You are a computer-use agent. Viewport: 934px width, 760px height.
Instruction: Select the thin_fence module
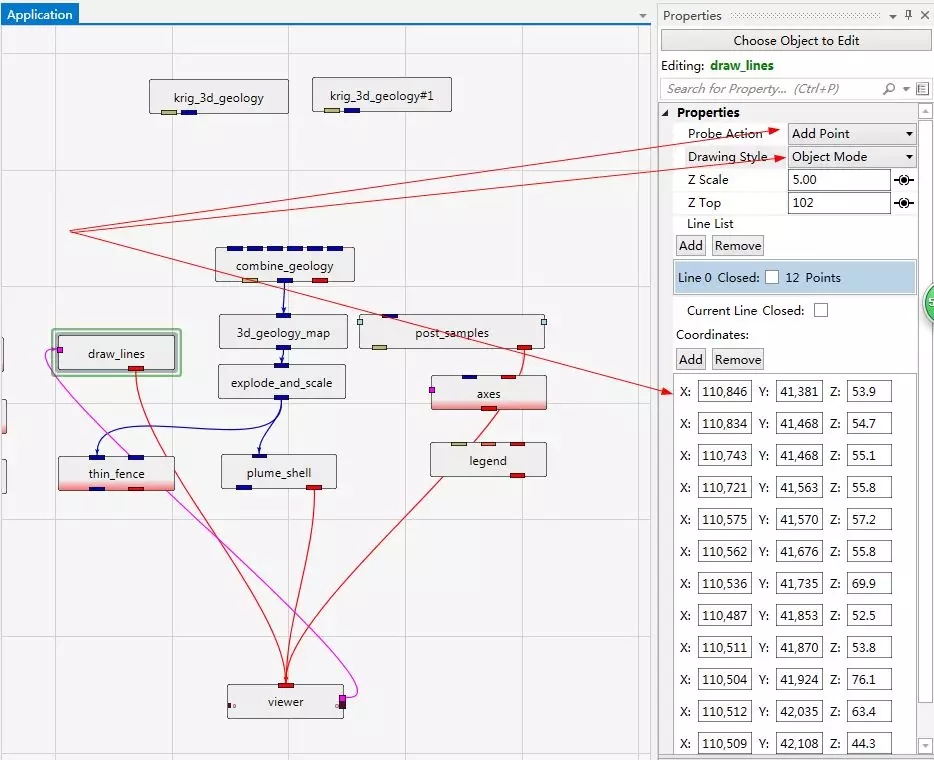click(116, 474)
